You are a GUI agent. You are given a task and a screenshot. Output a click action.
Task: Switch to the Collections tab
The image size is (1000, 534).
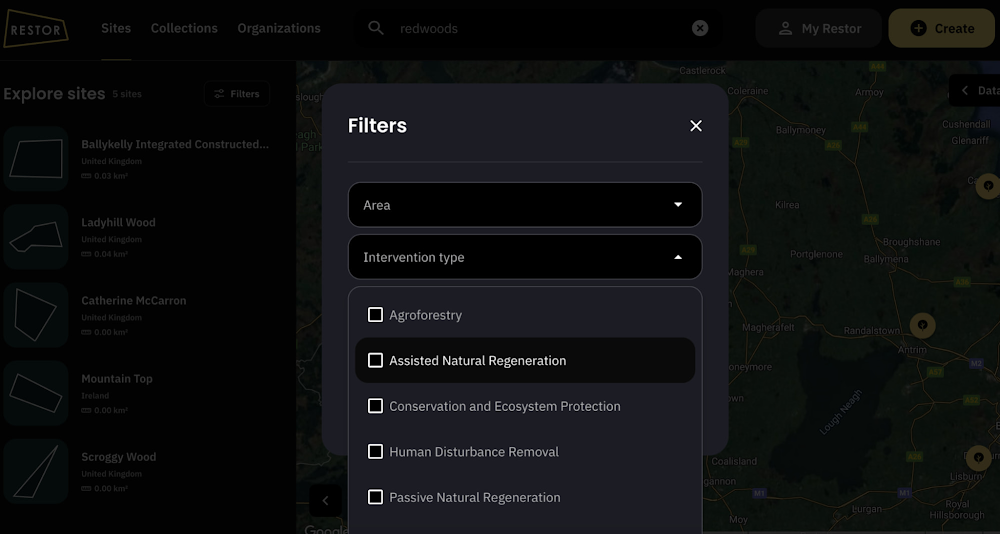click(184, 28)
